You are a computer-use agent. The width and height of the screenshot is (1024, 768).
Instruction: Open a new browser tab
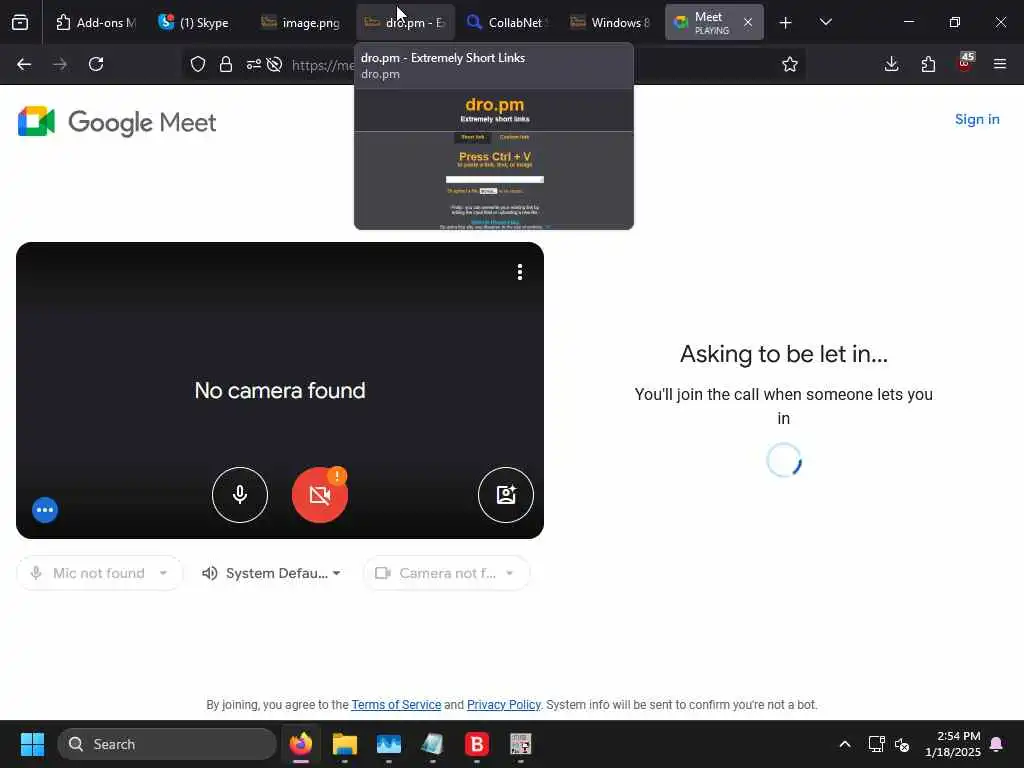(x=786, y=23)
